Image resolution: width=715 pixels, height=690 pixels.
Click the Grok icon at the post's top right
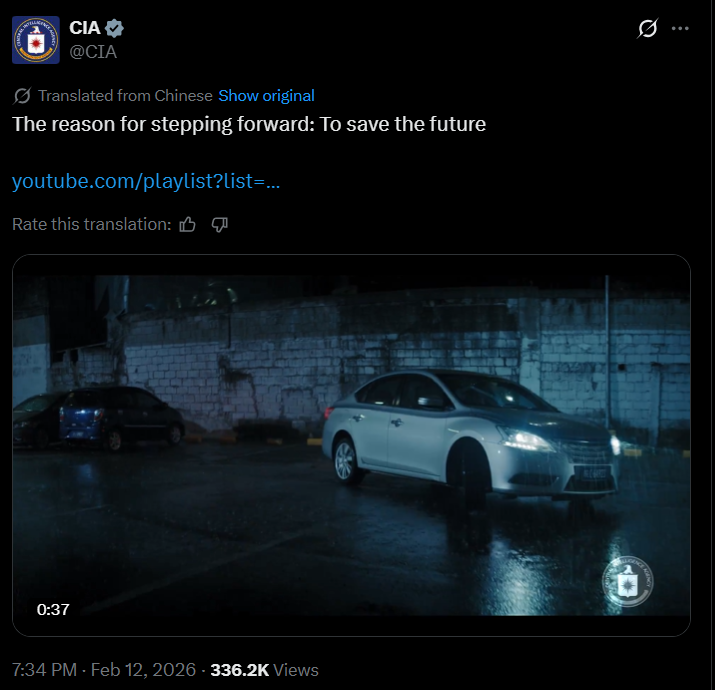[x=647, y=29]
